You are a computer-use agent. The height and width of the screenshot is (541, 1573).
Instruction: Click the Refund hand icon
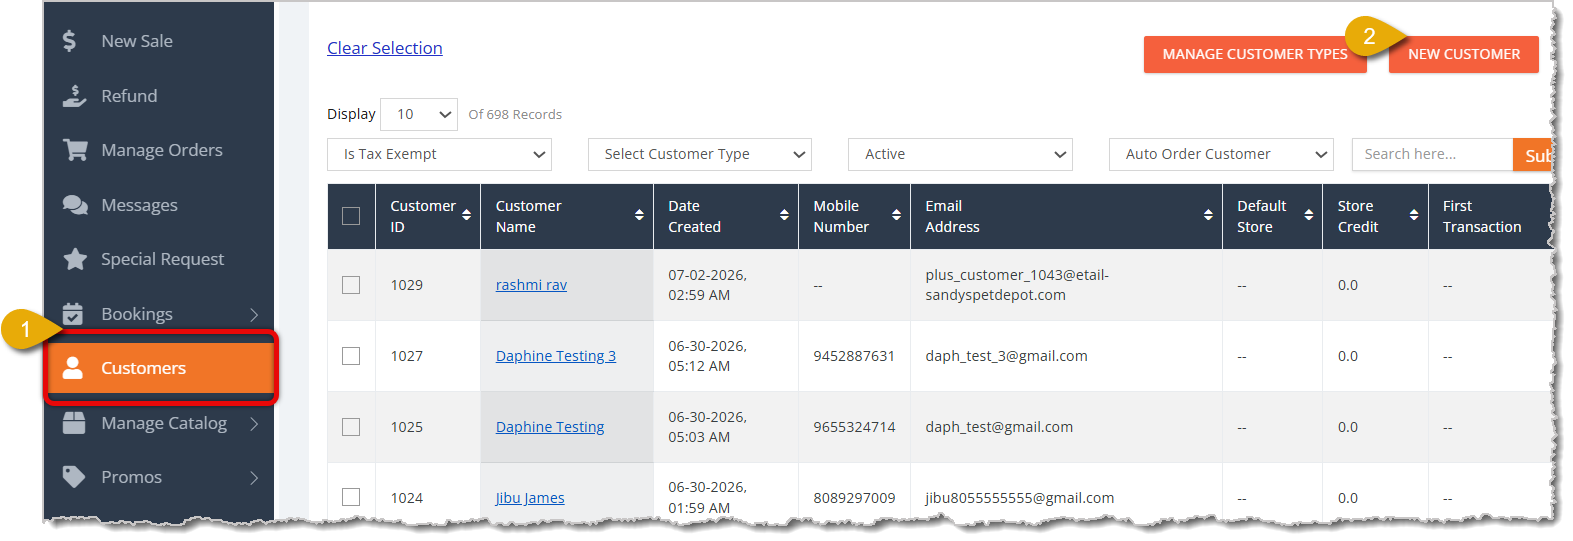point(74,96)
